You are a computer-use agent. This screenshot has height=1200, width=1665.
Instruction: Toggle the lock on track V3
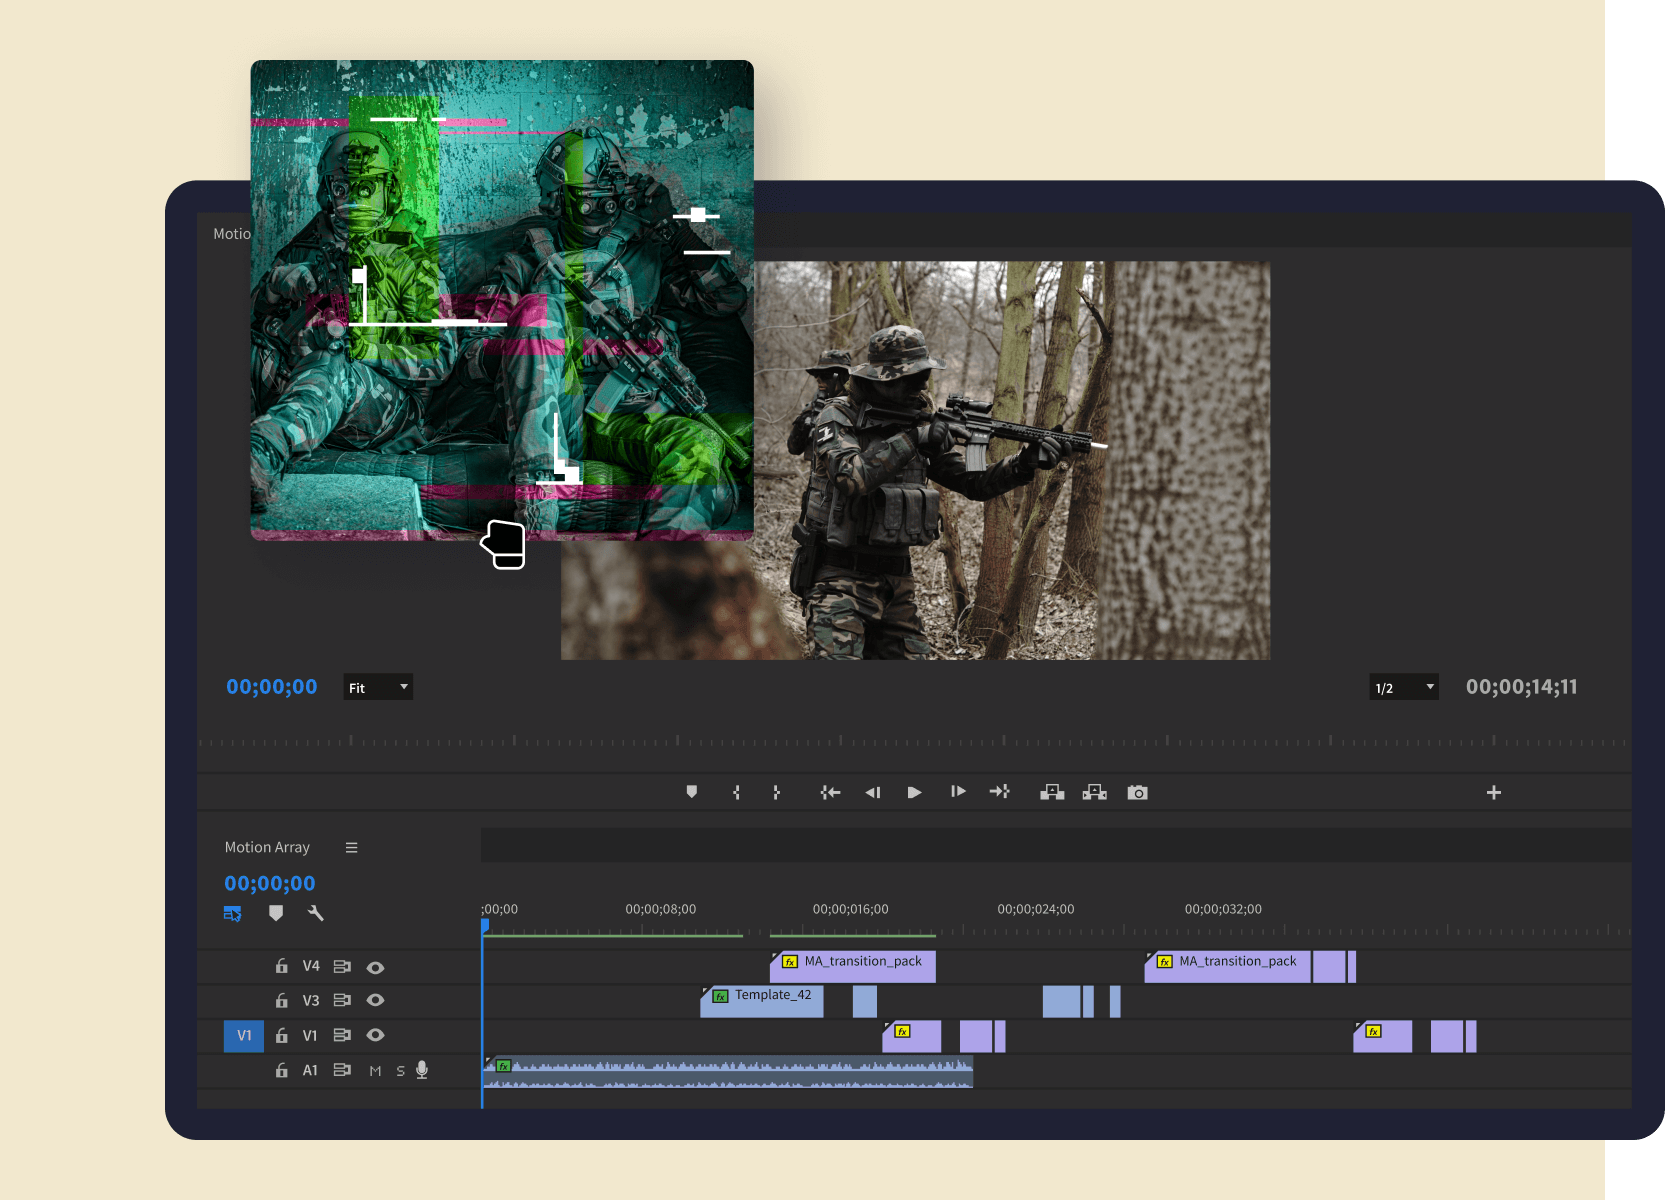(x=282, y=1001)
